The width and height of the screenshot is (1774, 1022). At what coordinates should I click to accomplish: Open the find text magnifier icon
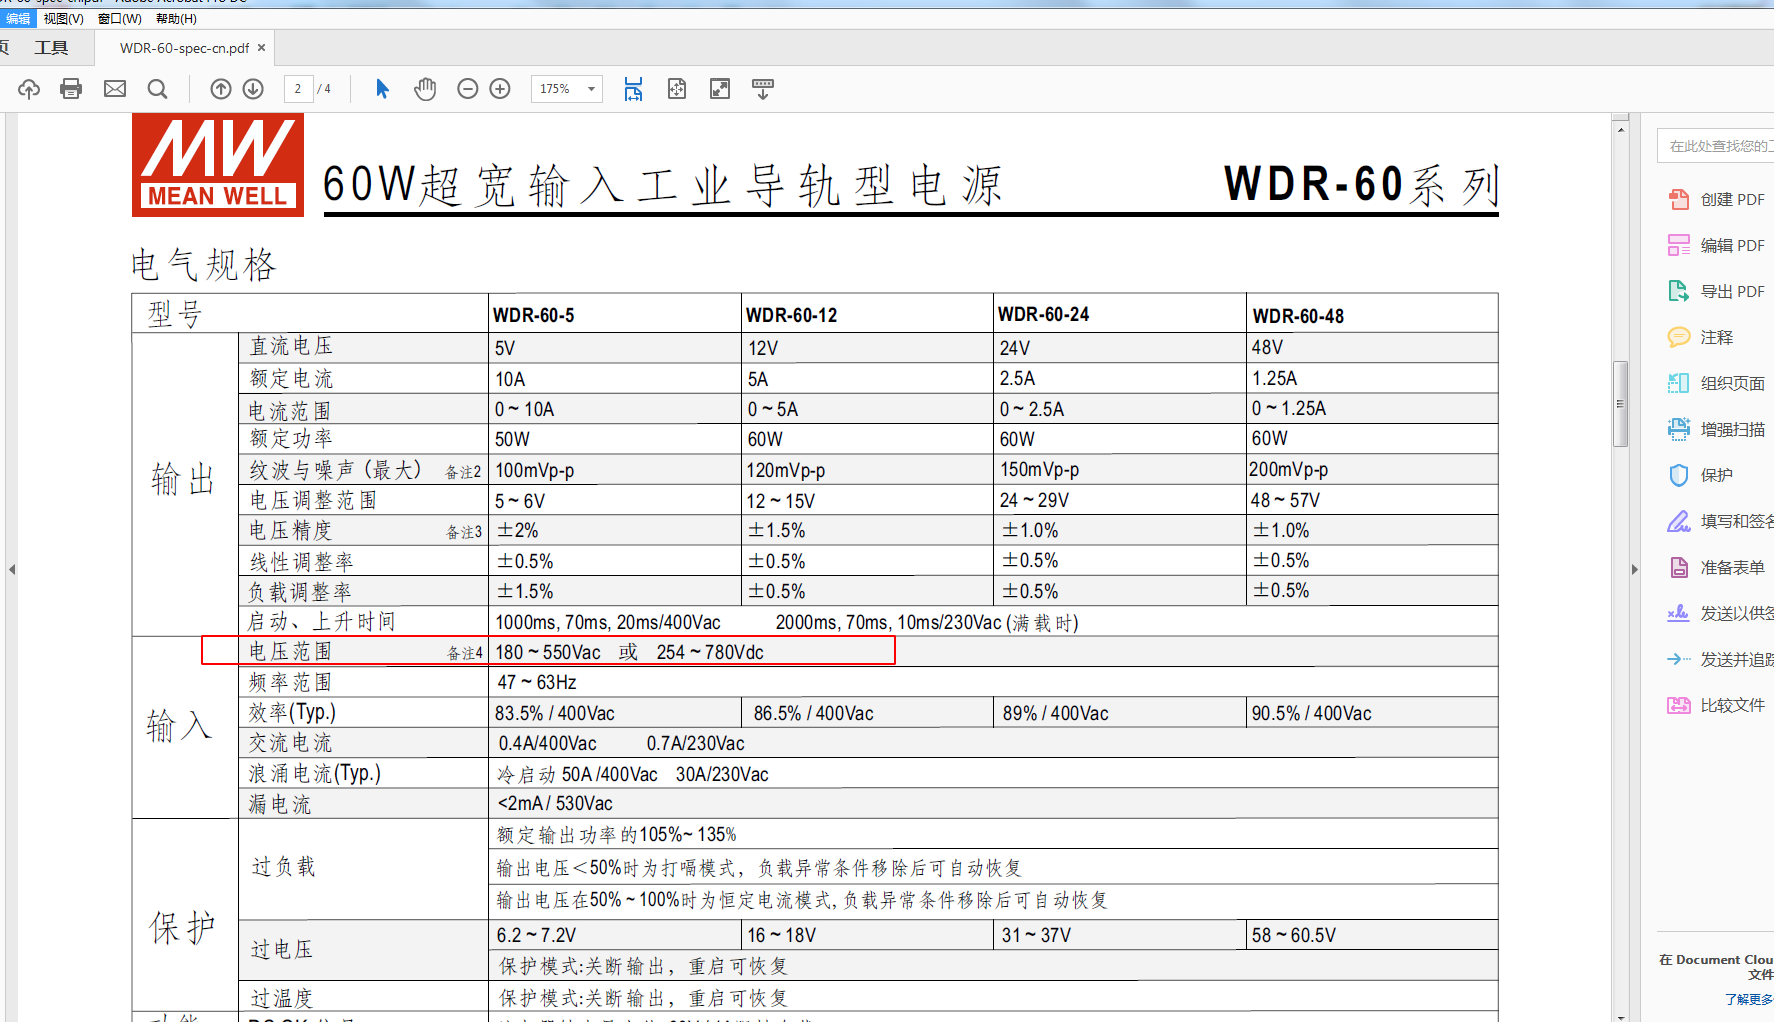pos(157,89)
